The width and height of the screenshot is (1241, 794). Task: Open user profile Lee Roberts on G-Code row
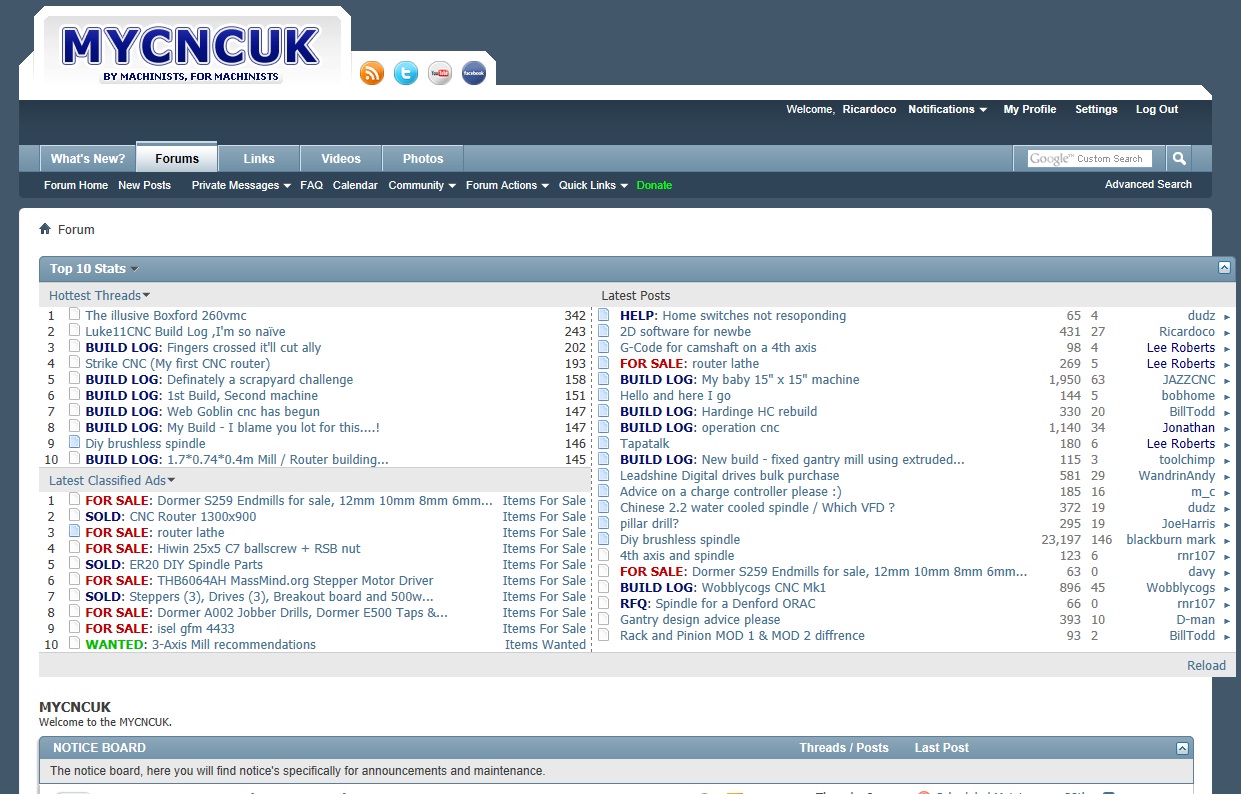pos(1181,347)
